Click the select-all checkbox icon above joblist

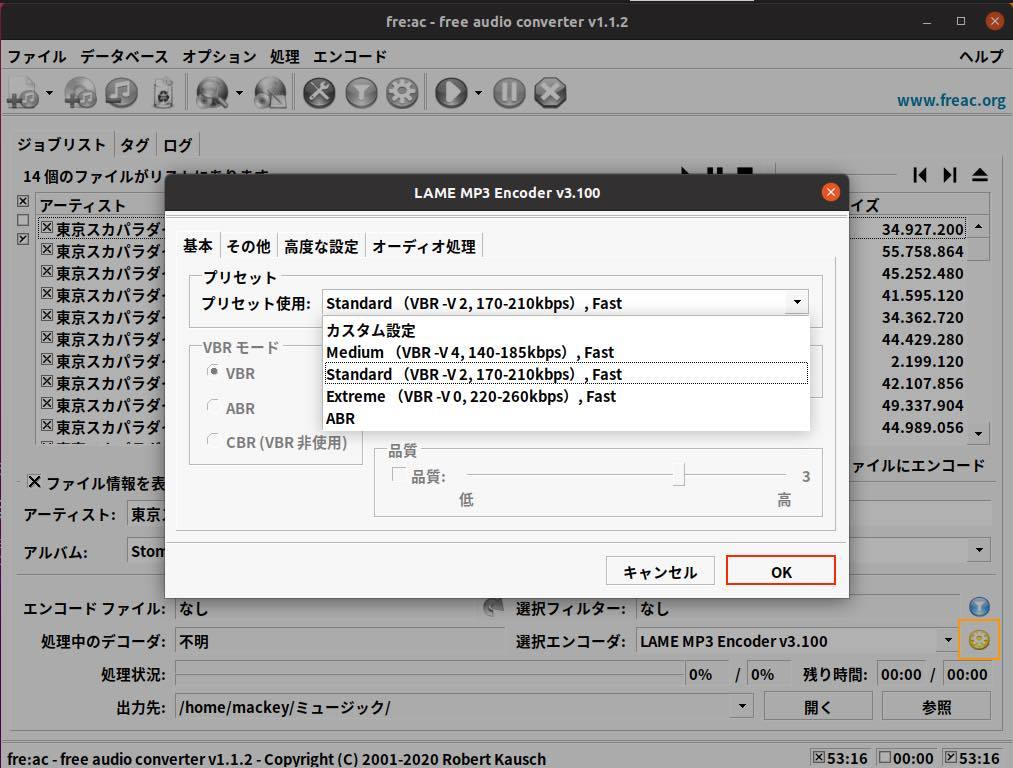click(x=23, y=201)
